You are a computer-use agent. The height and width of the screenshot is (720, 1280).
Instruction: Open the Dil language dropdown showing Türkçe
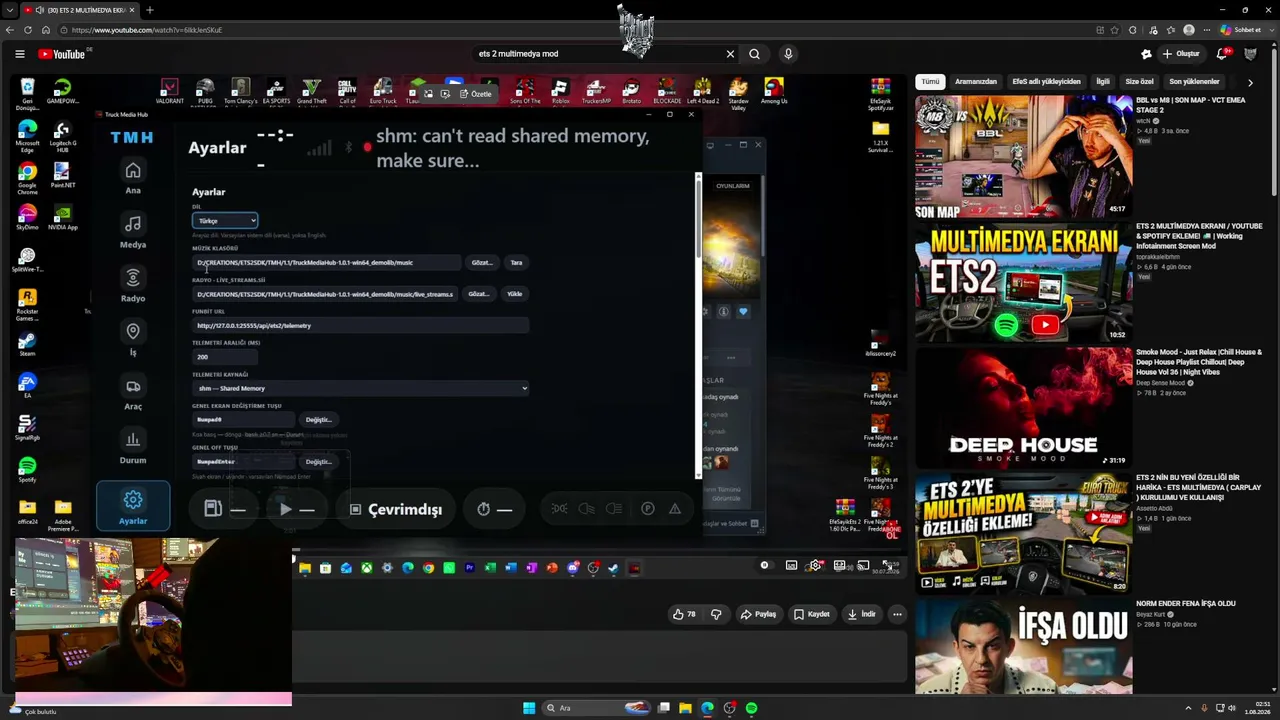pyautogui.click(x=225, y=221)
